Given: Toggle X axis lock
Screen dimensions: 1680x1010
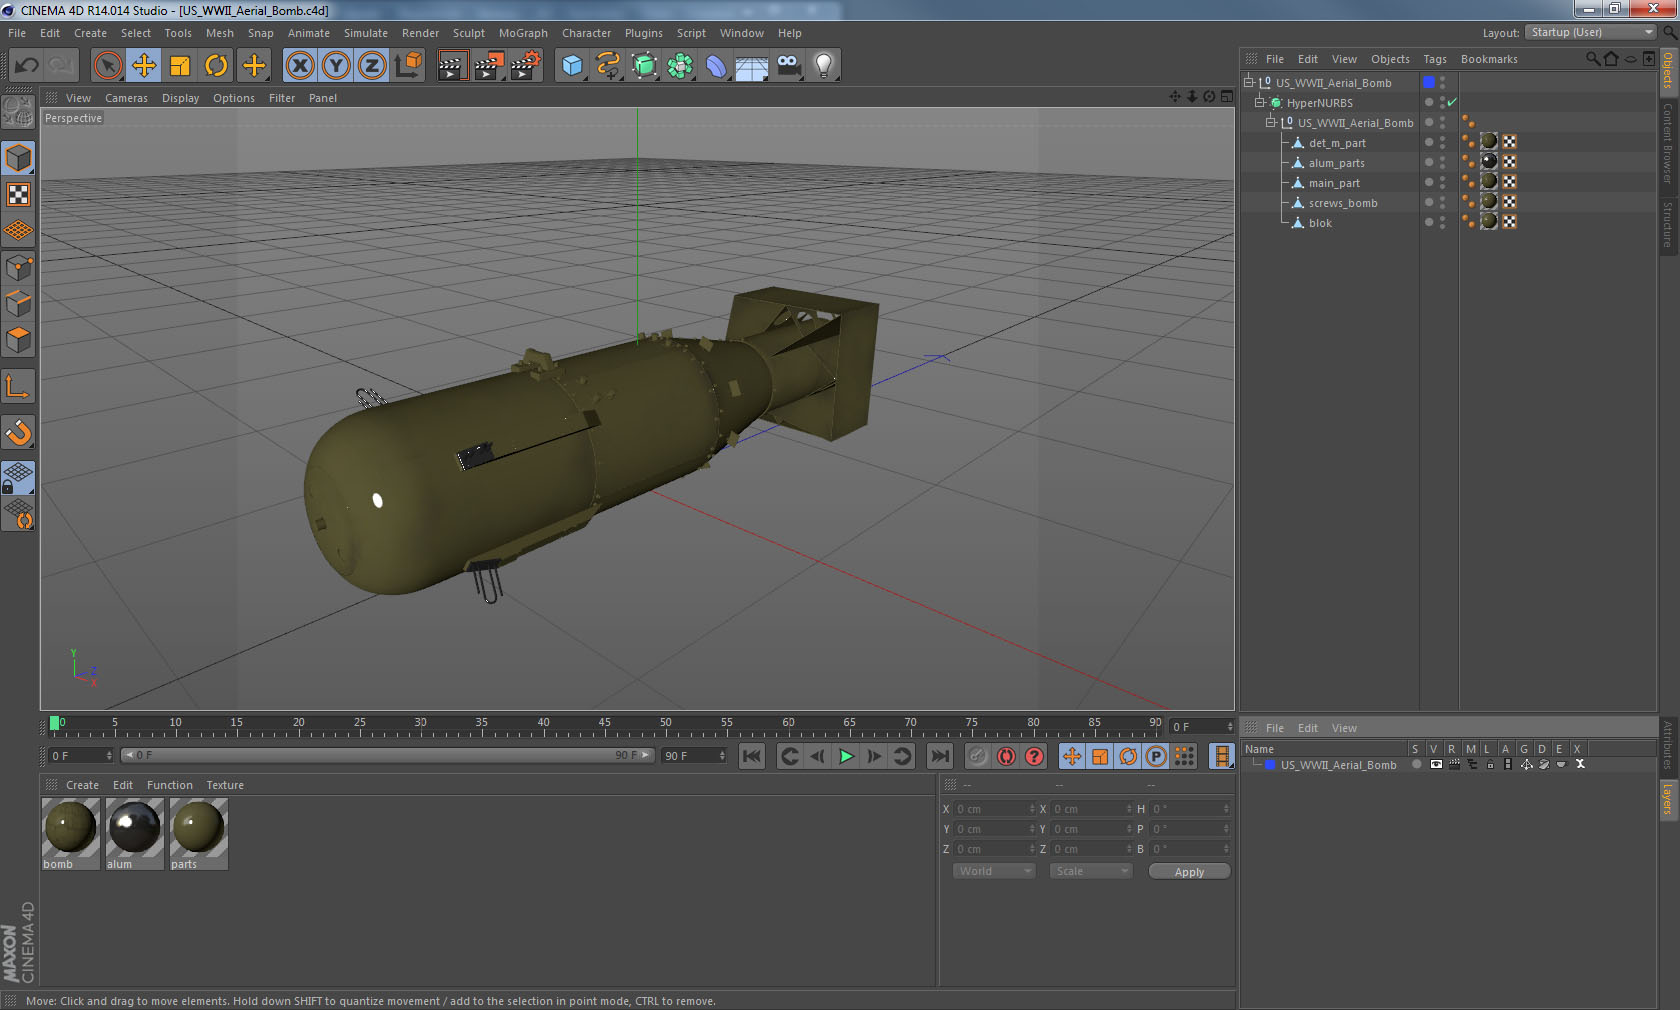Looking at the screenshot, I should (299, 66).
